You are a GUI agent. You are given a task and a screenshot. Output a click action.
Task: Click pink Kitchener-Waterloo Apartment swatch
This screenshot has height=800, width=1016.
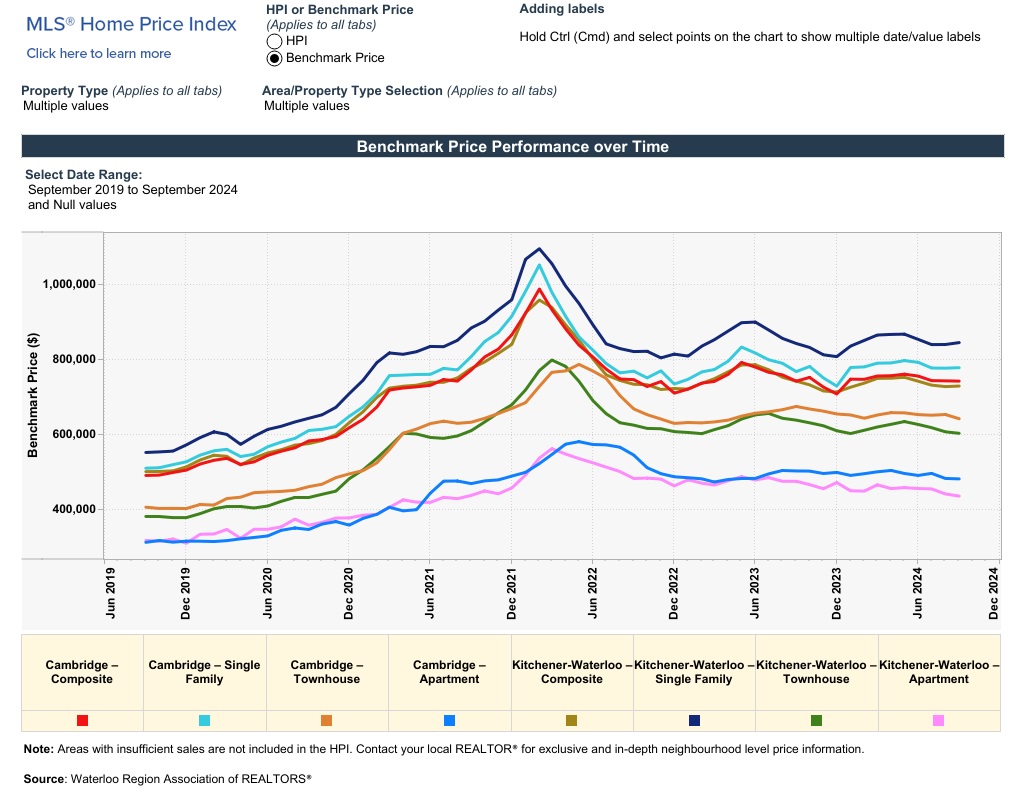[938, 720]
